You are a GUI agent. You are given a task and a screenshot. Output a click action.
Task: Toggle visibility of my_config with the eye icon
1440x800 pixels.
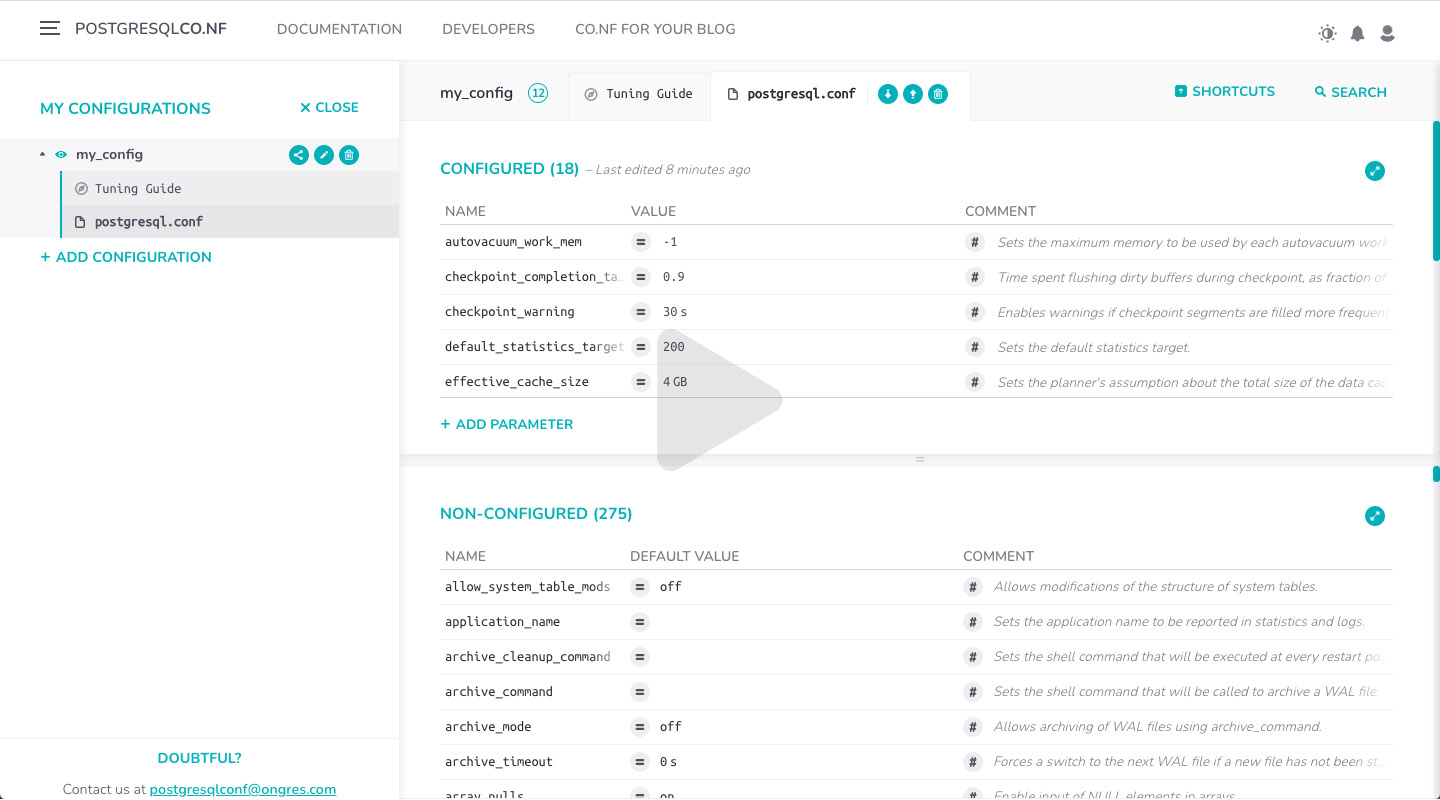[x=60, y=154]
